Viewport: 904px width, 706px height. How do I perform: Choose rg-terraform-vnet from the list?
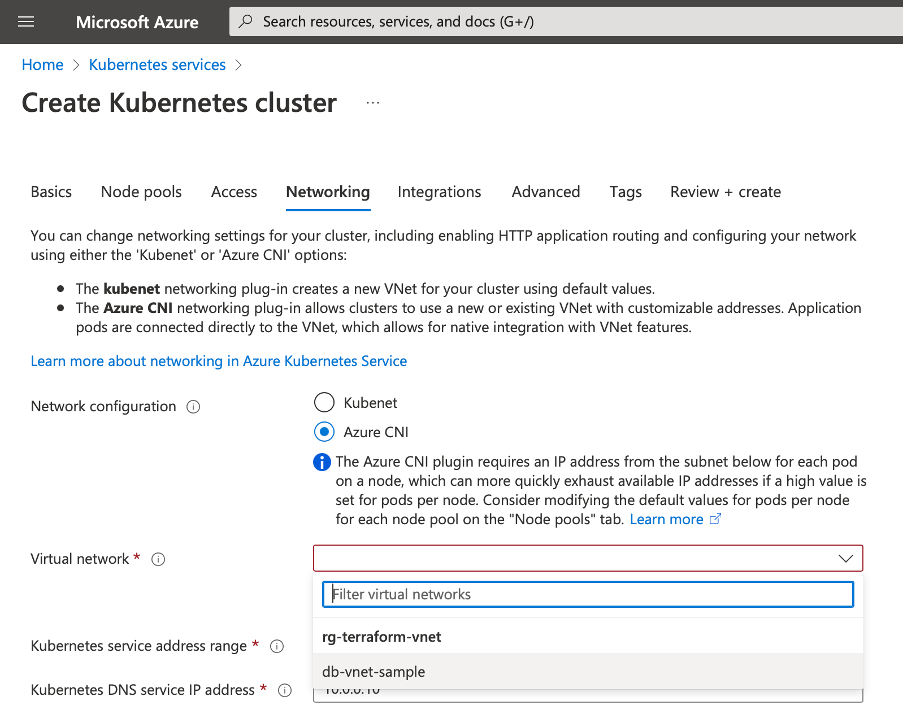[x=588, y=637]
